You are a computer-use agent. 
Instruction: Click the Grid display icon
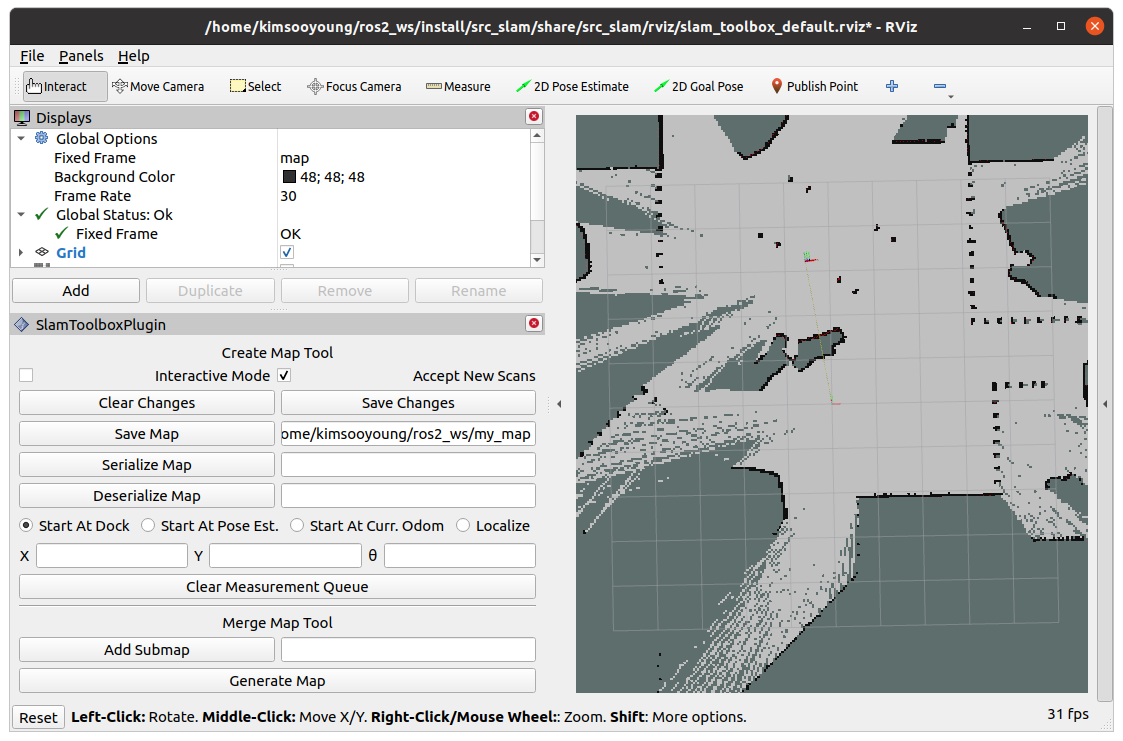[x=42, y=252]
